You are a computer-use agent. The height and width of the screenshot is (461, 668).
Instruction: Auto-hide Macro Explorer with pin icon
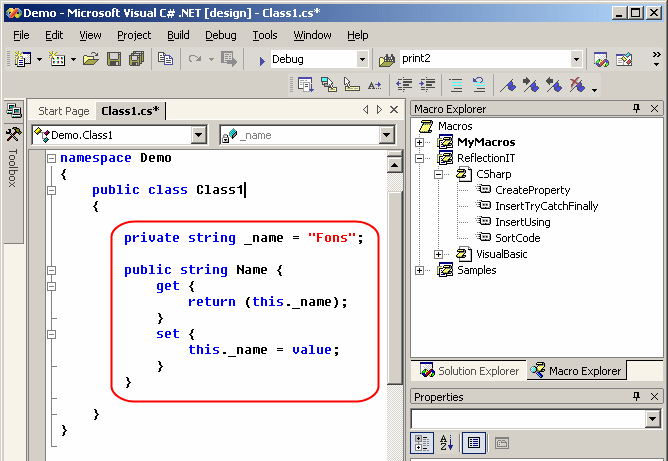pyautogui.click(x=636, y=109)
